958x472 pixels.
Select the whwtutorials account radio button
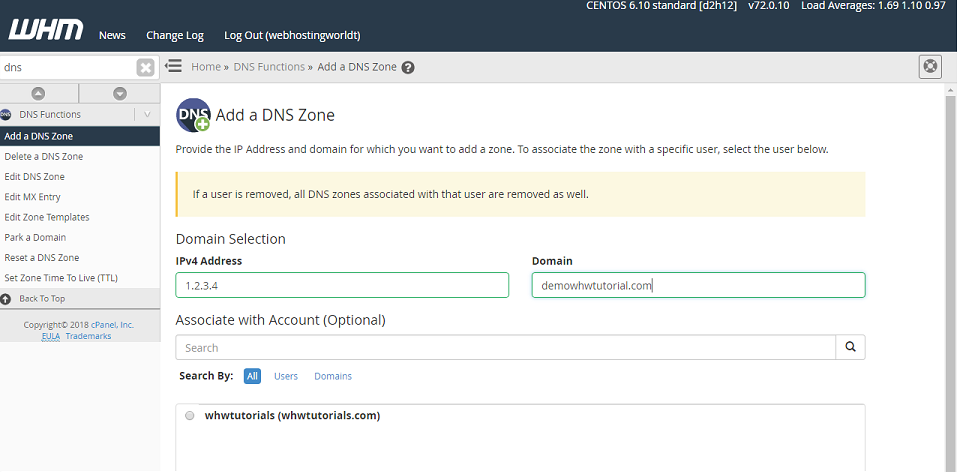190,416
